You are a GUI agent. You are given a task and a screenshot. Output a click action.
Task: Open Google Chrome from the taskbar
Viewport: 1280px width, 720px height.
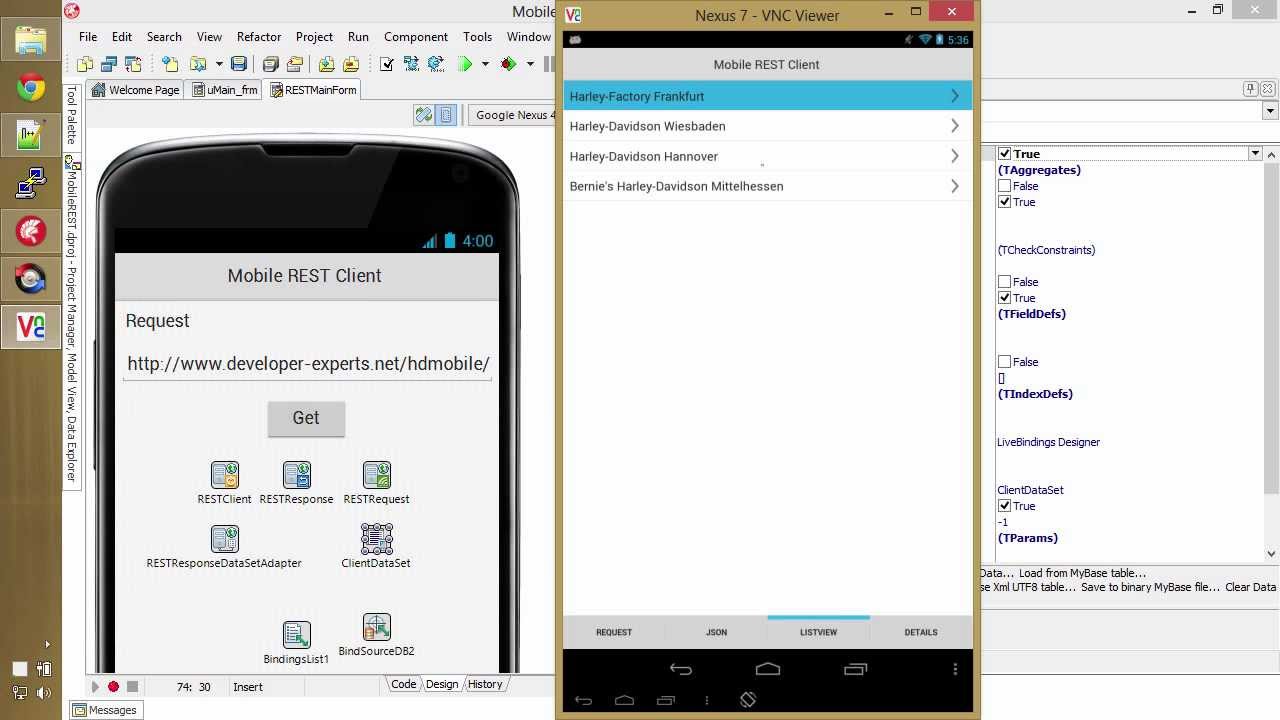(30, 88)
